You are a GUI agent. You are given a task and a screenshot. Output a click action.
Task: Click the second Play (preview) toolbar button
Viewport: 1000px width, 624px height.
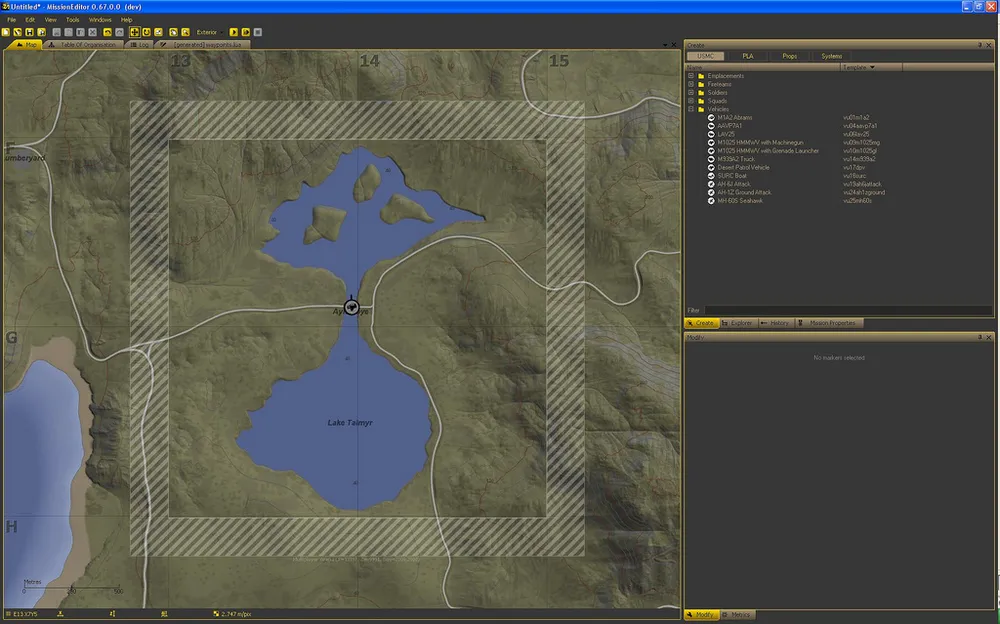click(x=246, y=32)
